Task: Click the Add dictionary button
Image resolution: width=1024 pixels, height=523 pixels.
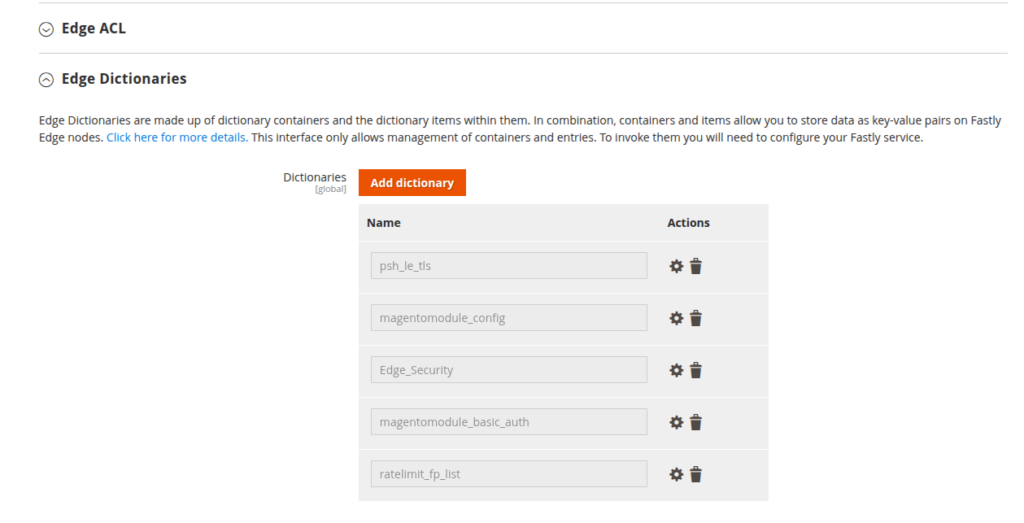Action: click(412, 183)
